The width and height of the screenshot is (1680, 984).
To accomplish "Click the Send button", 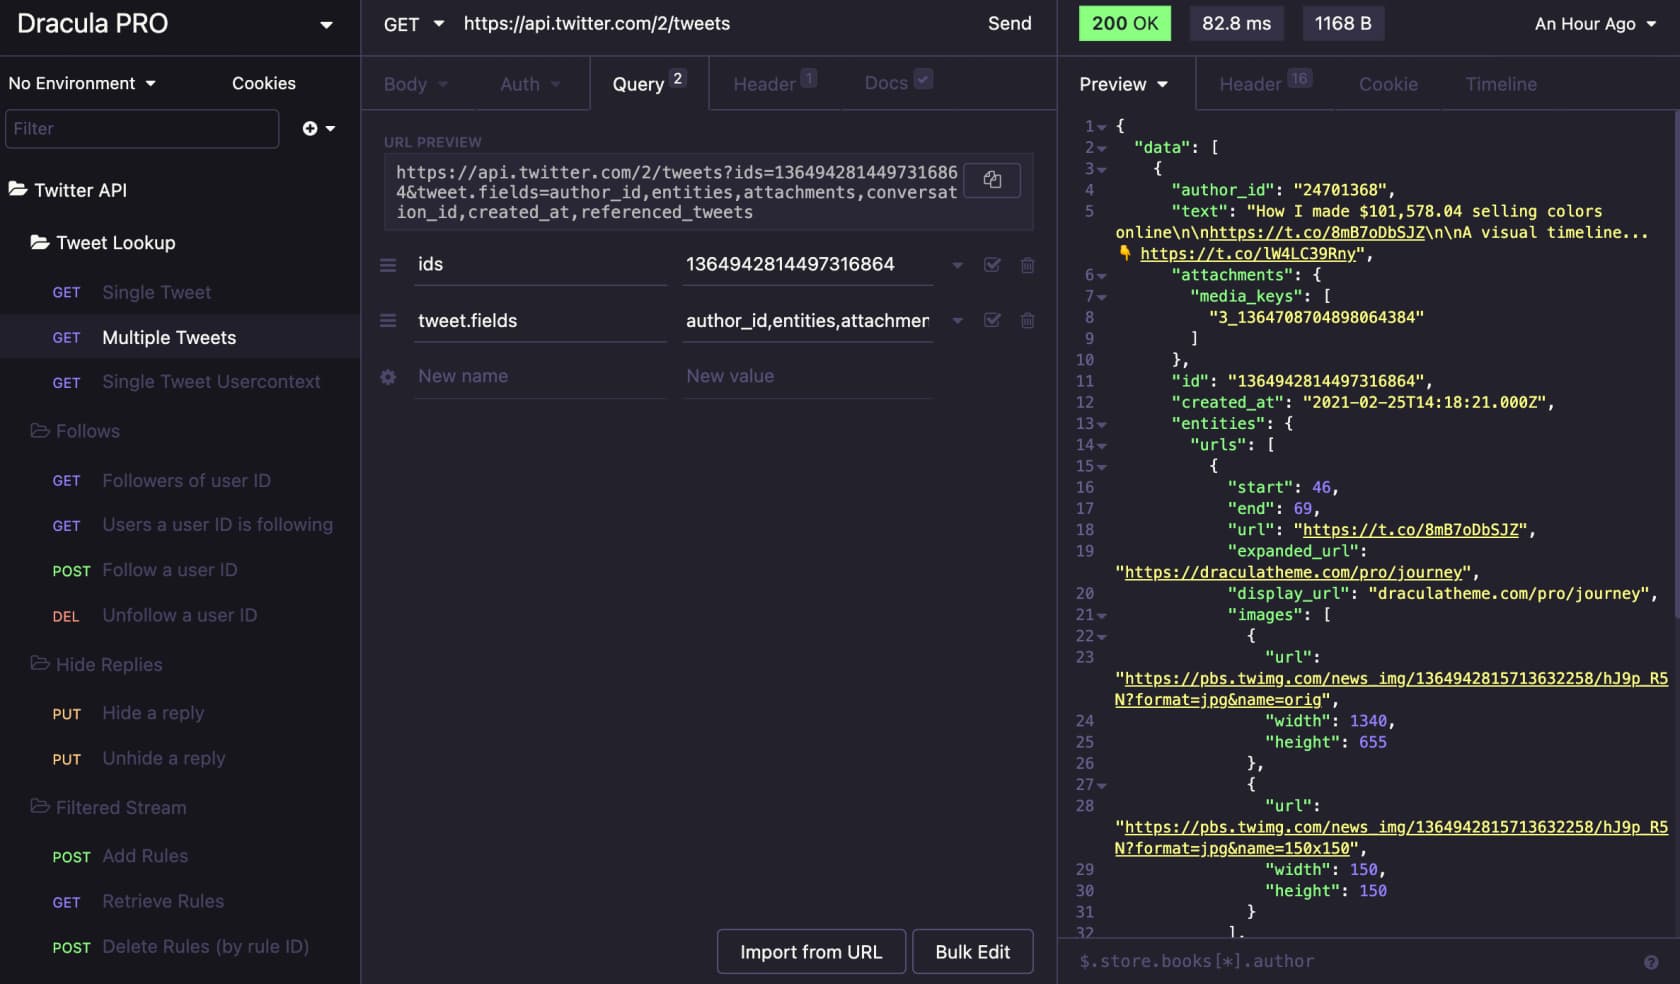I will pyautogui.click(x=1009, y=23).
